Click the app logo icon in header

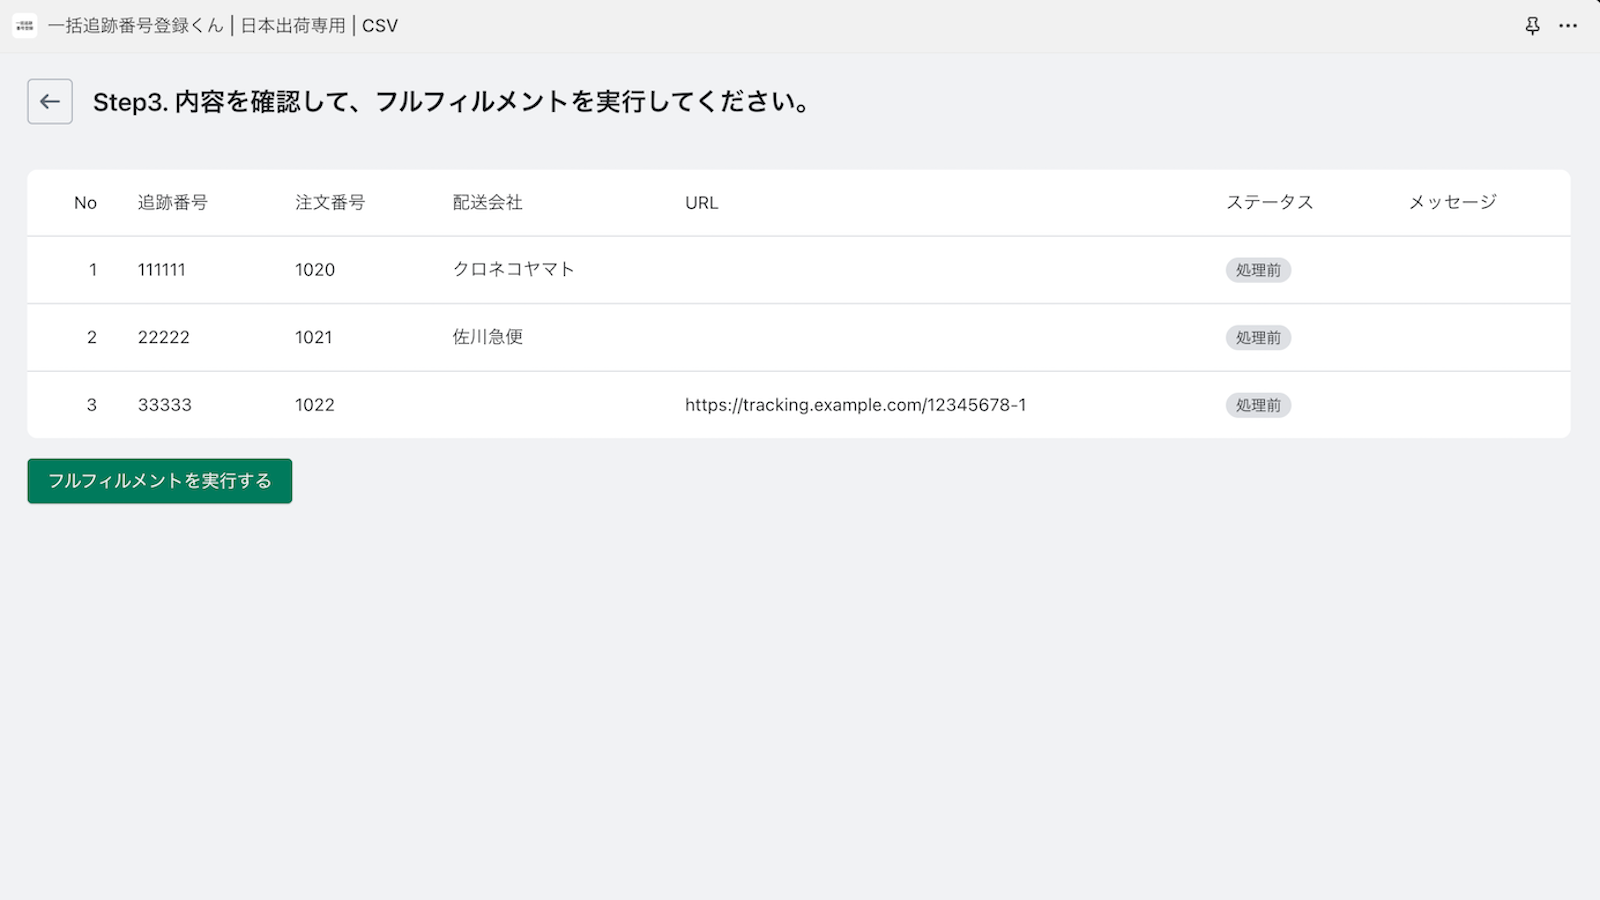(x=25, y=26)
